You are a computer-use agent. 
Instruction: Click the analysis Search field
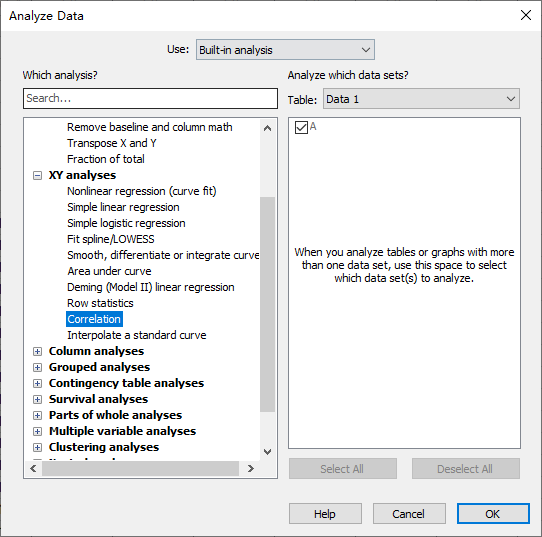click(x=150, y=98)
